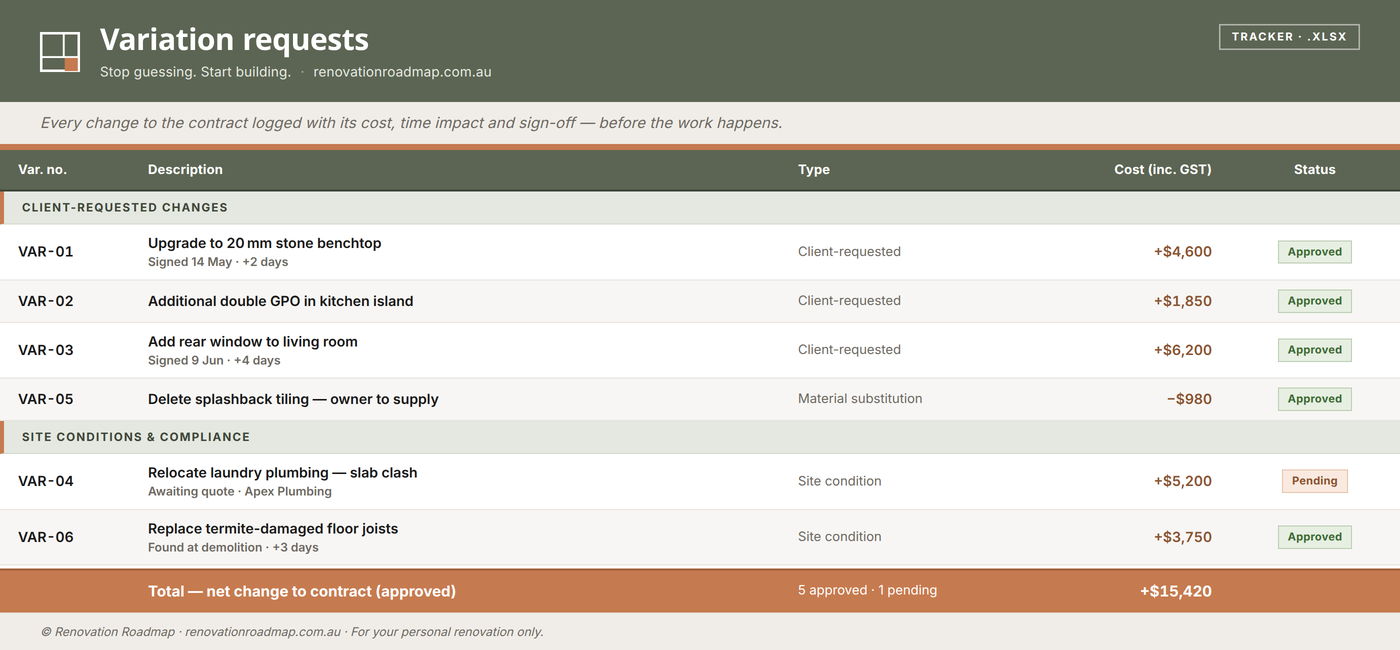Screen dimensions: 1400x650
Task: Select the +$3,750 cost value
Action: point(1182,537)
